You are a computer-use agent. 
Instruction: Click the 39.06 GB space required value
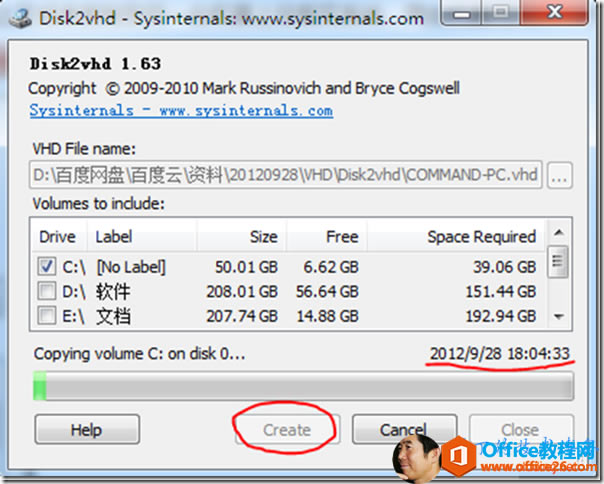505,267
